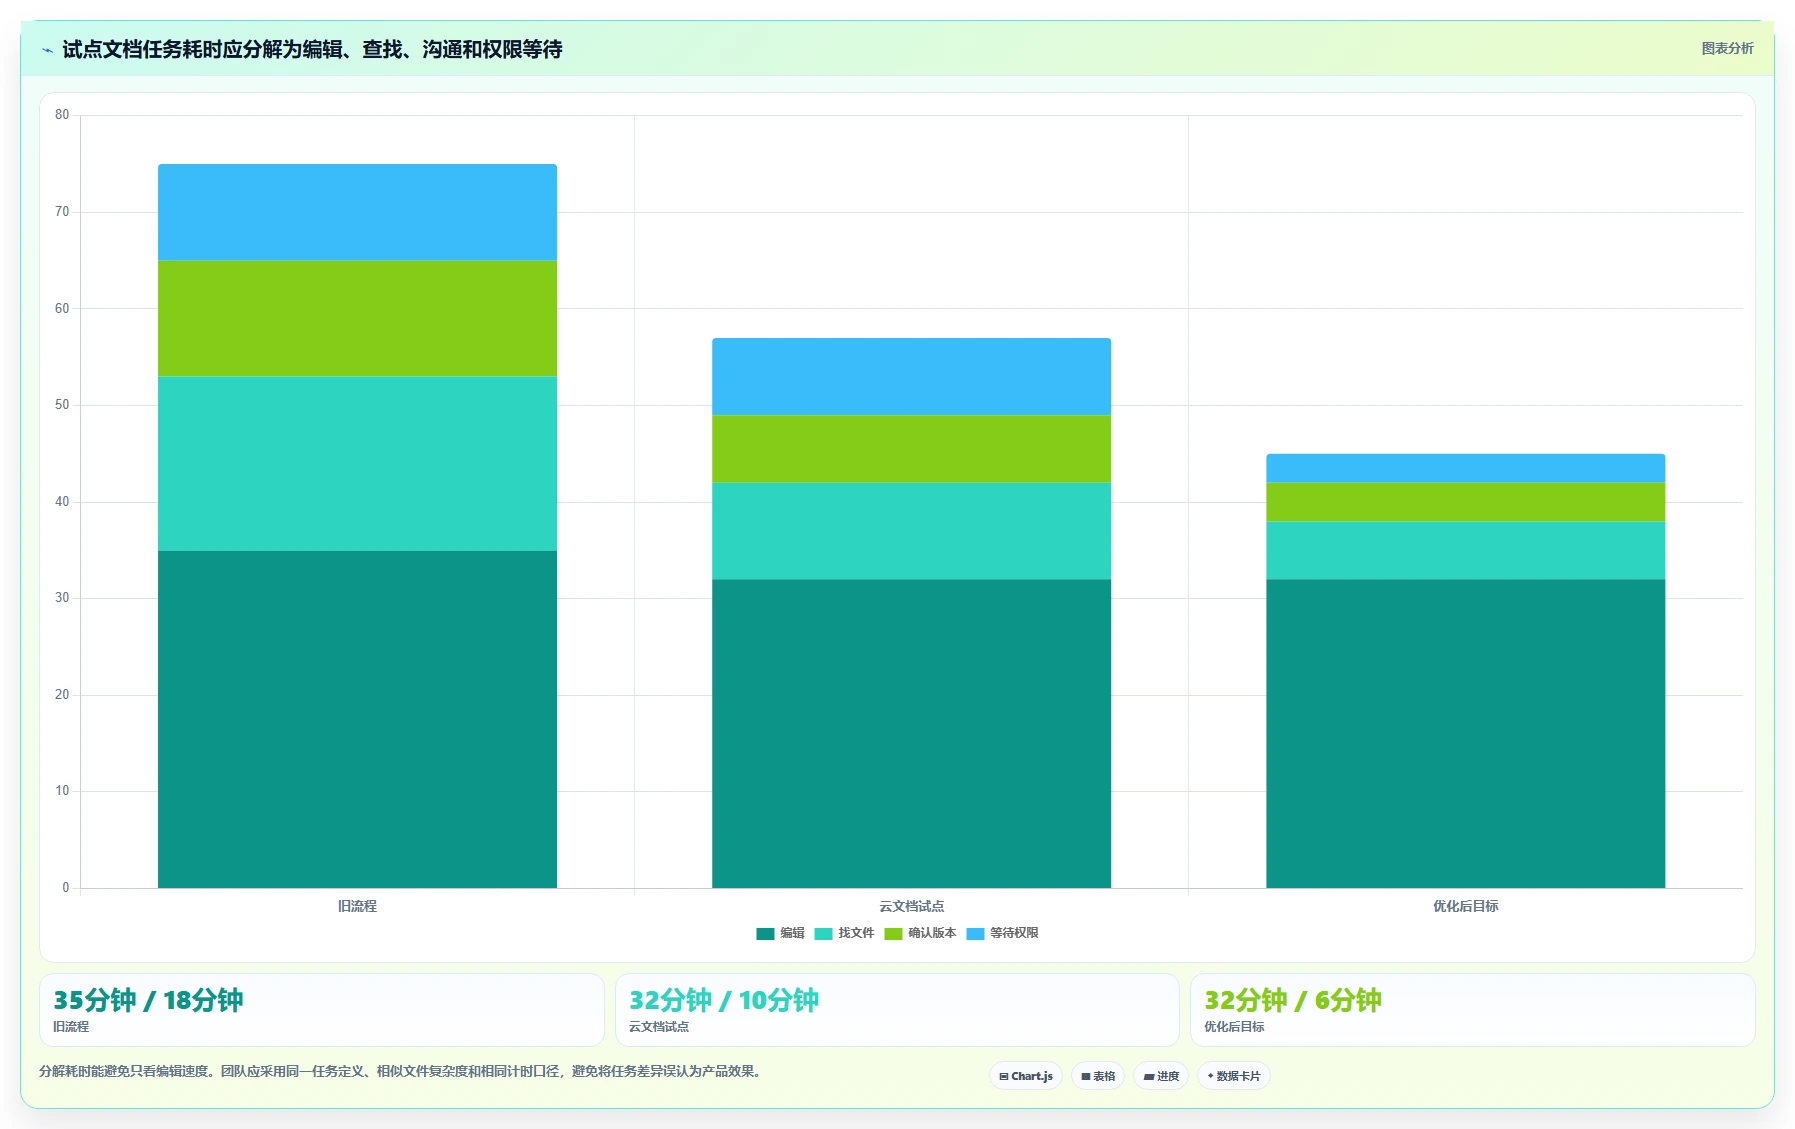Click the 优化后目标 x-axis label

click(x=1465, y=906)
